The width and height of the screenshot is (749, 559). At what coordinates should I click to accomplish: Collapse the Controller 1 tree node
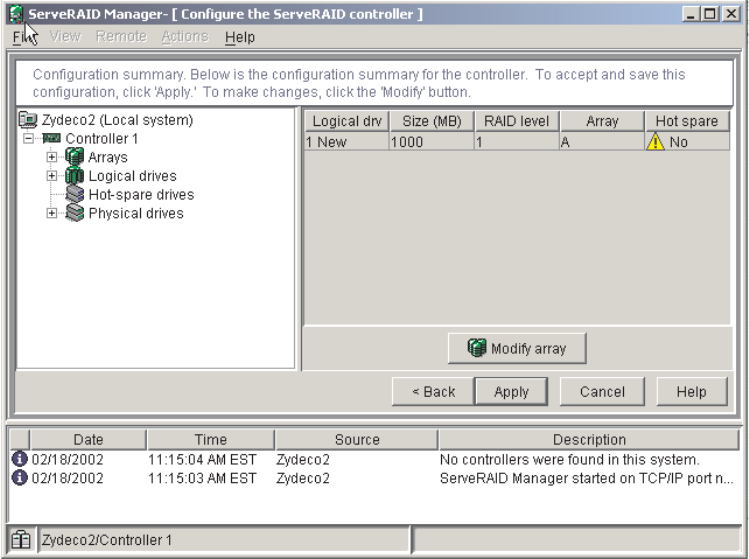pyautogui.click(x=29, y=139)
